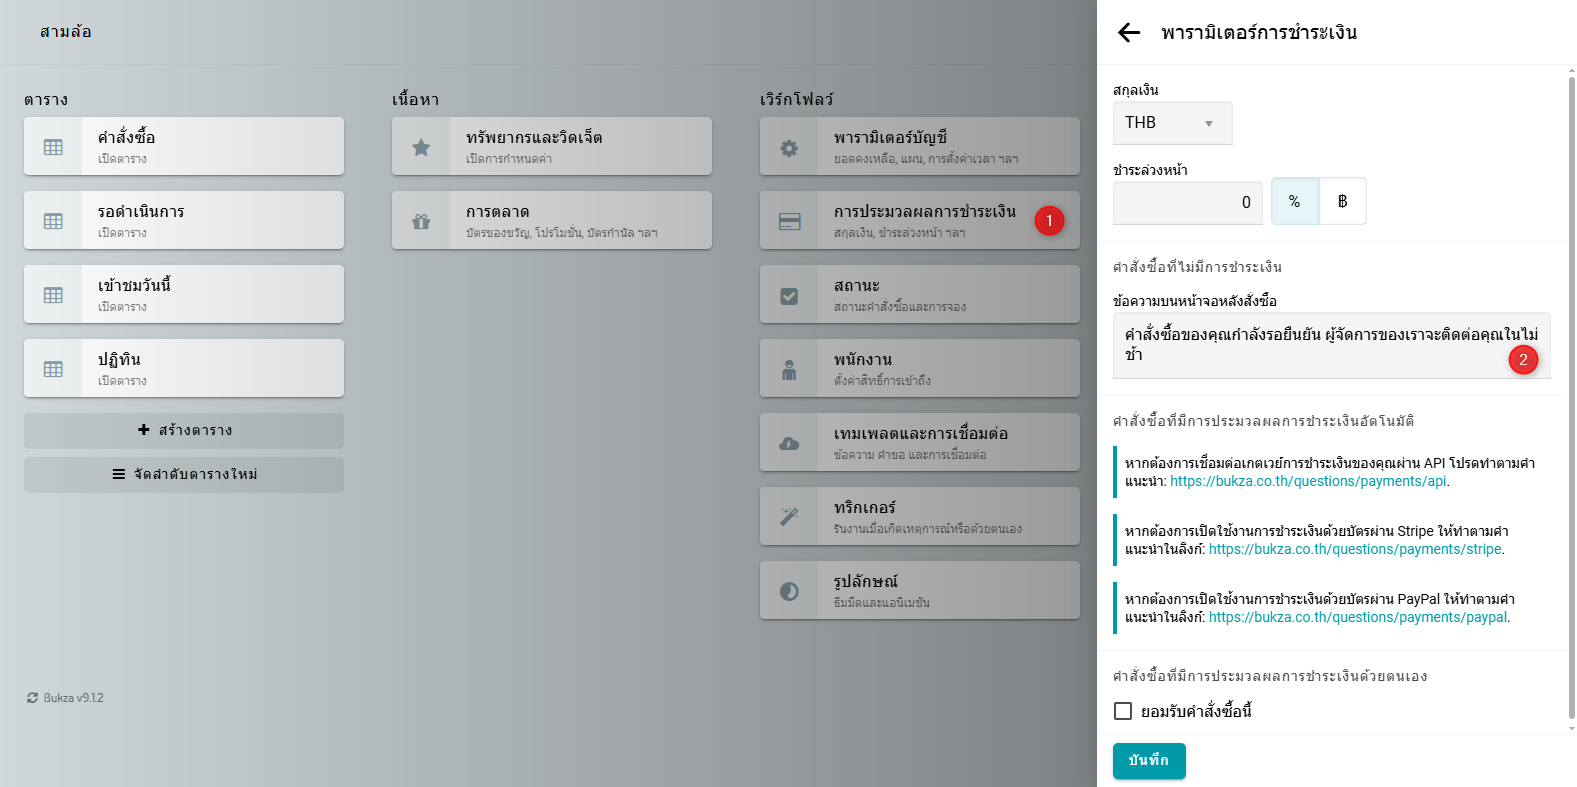Open the Stripe payments help link
Image resolution: width=1577 pixels, height=787 pixels.
1355,549
